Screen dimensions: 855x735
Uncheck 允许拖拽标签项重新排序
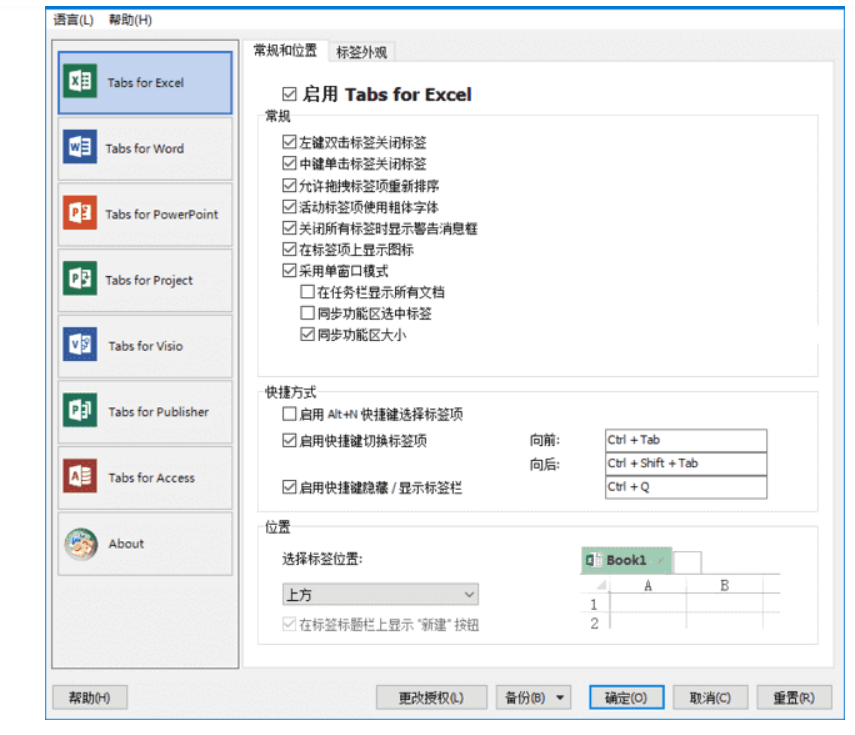289,185
